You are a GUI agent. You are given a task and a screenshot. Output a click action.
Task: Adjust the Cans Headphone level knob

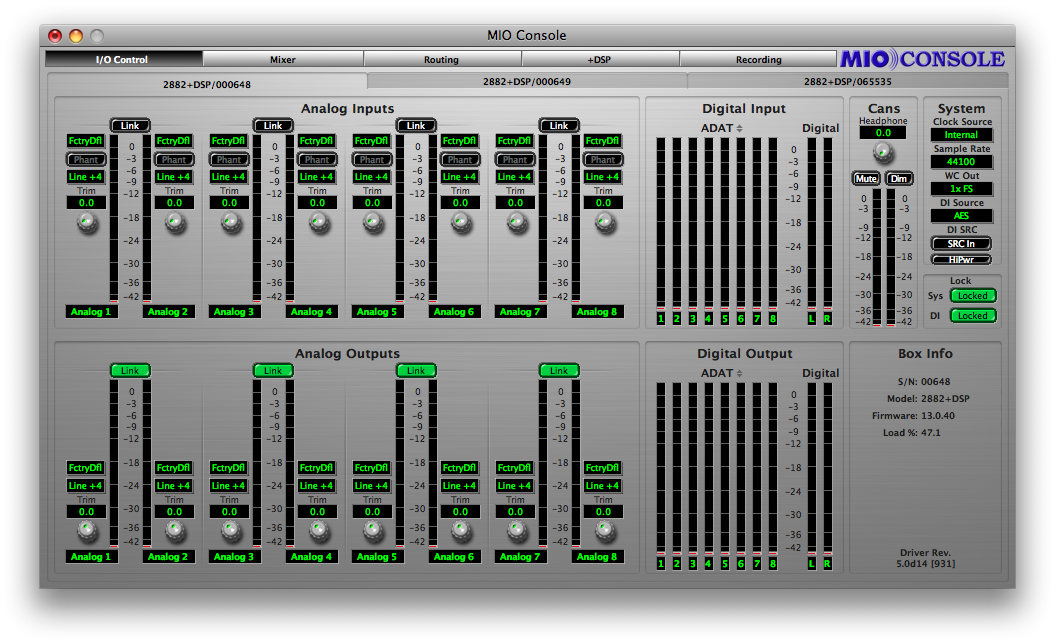(883, 154)
